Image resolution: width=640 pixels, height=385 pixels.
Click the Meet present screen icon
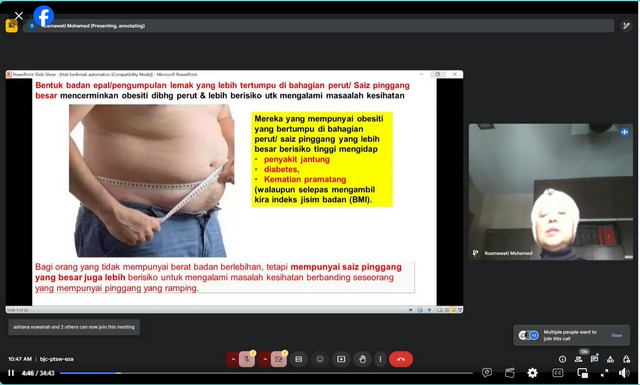pos(341,359)
